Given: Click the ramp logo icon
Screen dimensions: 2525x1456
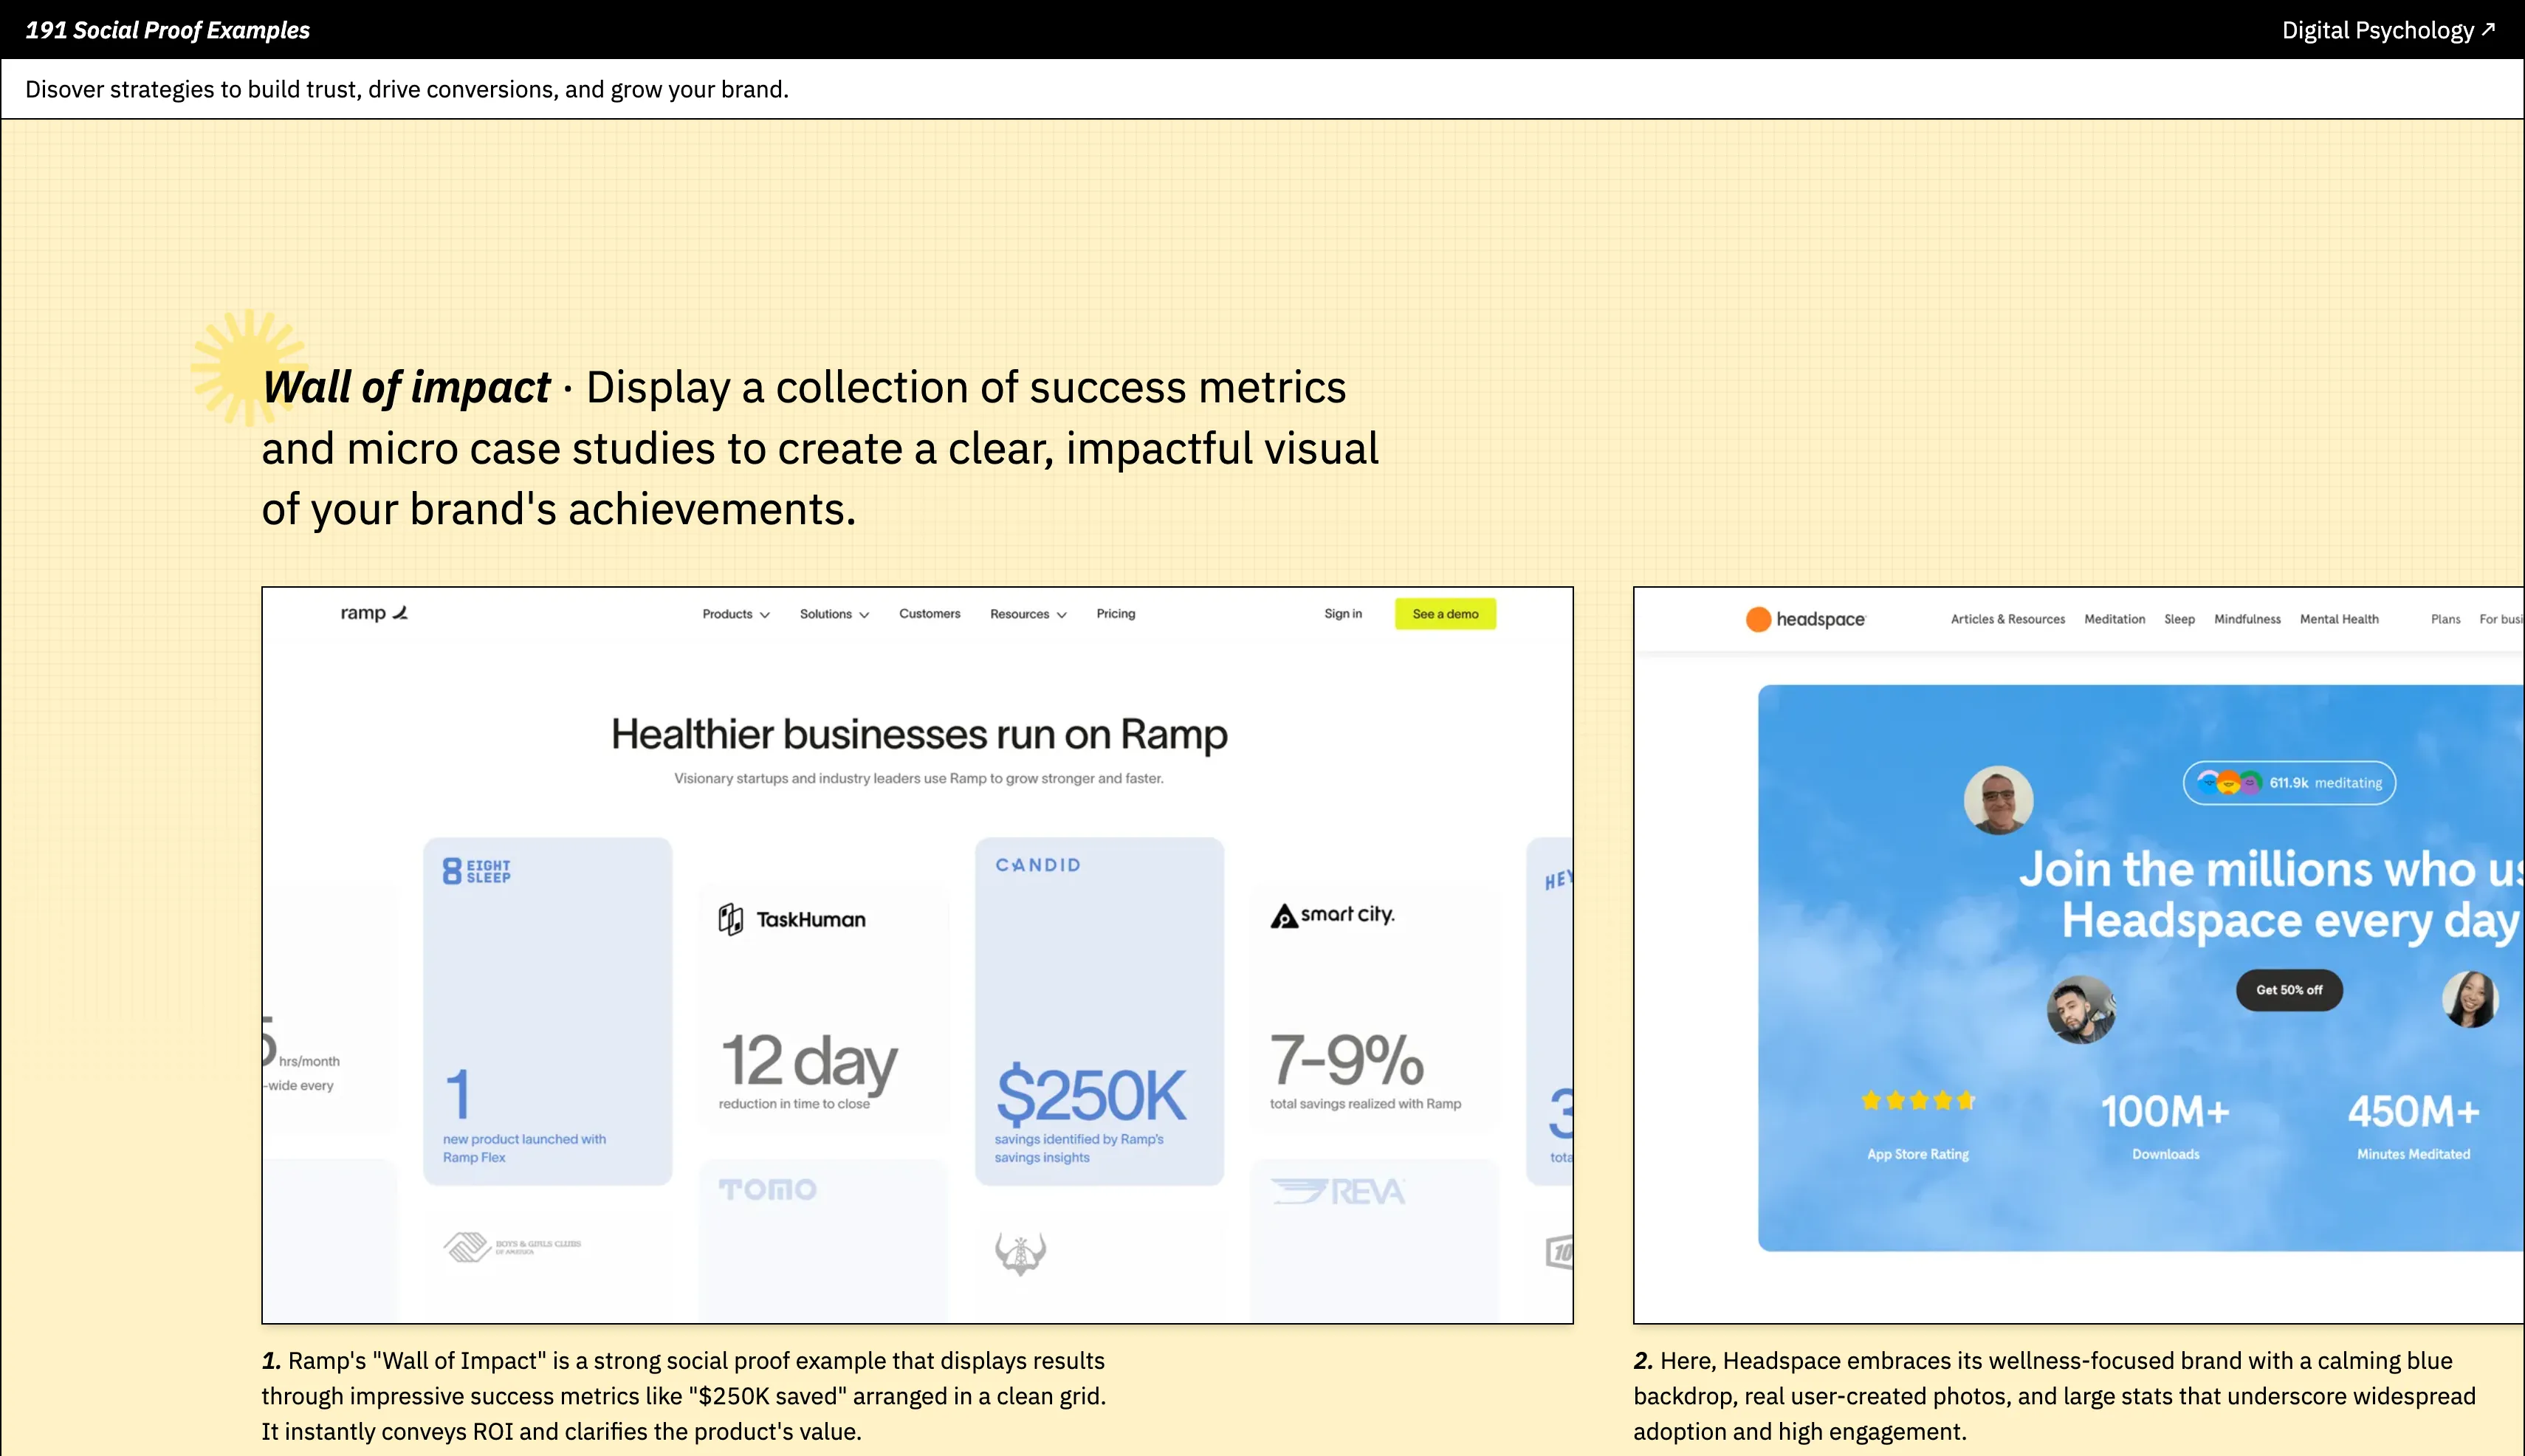Looking at the screenshot, I should (x=400, y=613).
